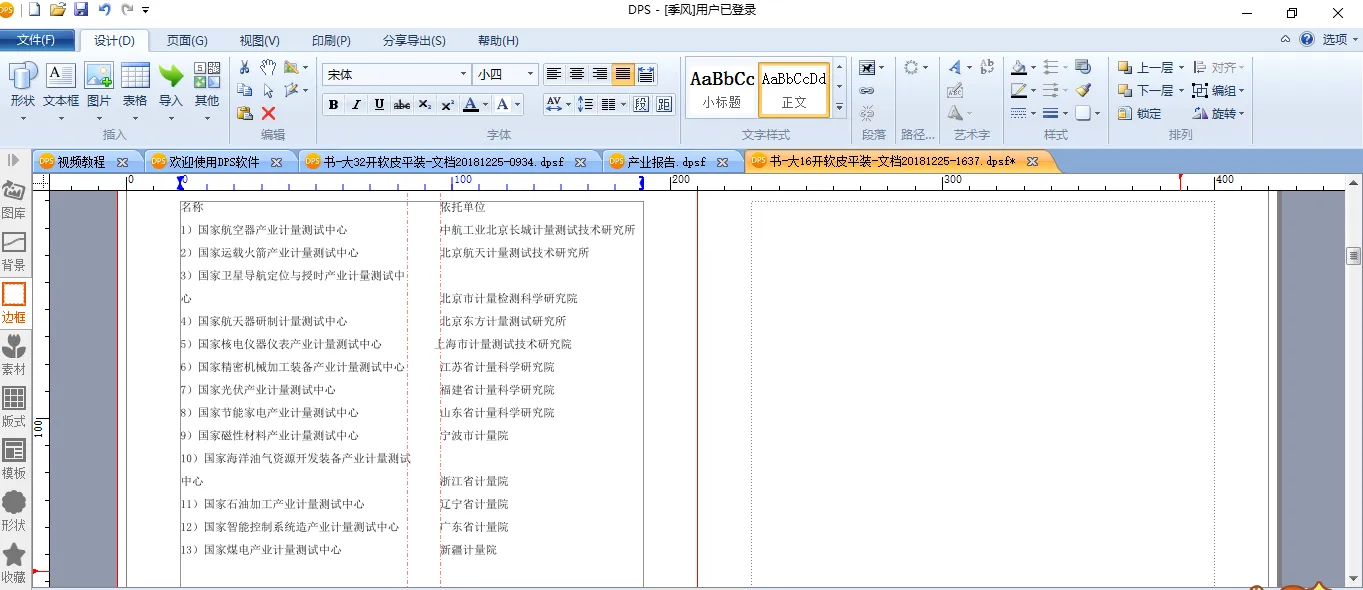Click the vertical scrollbar thumb
Viewport: 1363px width, 590px height.
pos(1354,256)
